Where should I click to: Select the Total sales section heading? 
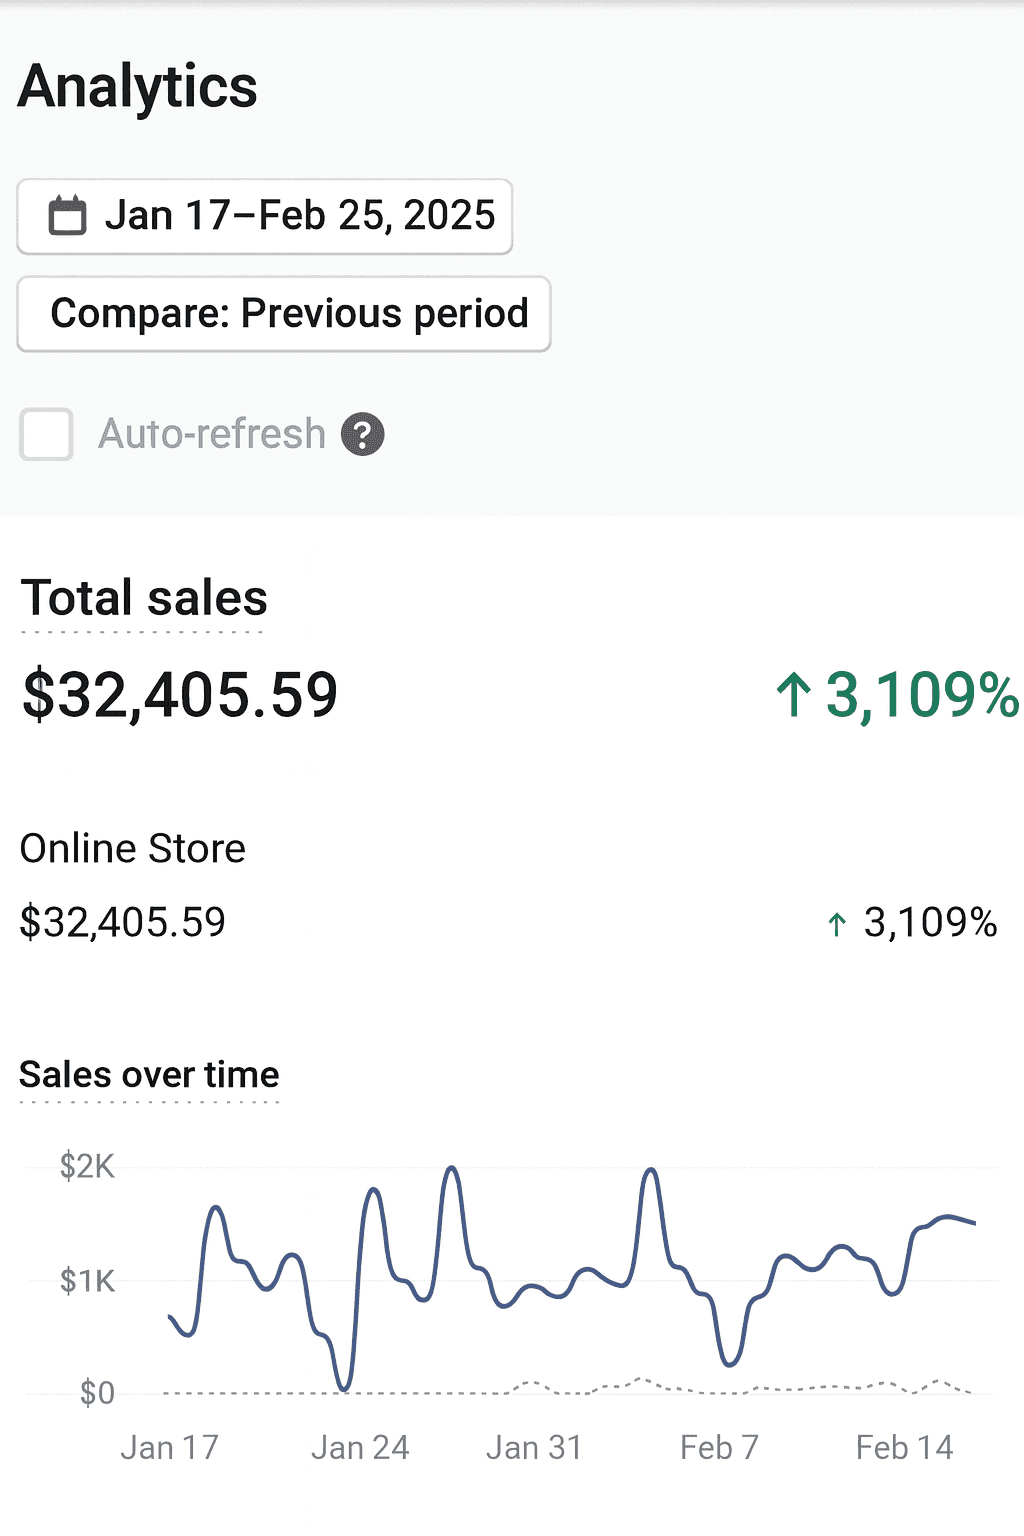(144, 597)
